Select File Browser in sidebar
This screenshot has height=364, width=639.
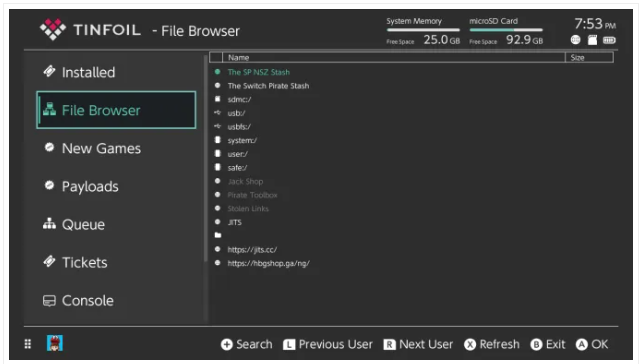116,110
